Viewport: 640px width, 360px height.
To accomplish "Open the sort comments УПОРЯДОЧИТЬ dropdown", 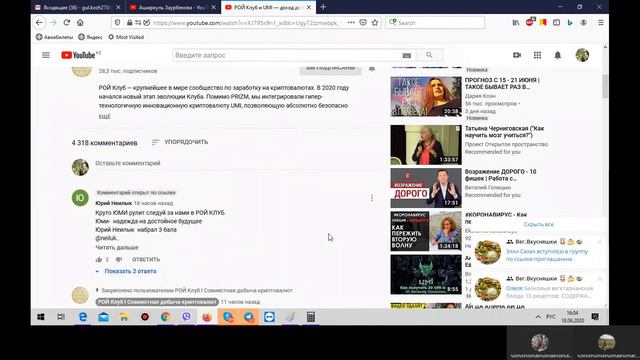I will [x=180, y=142].
